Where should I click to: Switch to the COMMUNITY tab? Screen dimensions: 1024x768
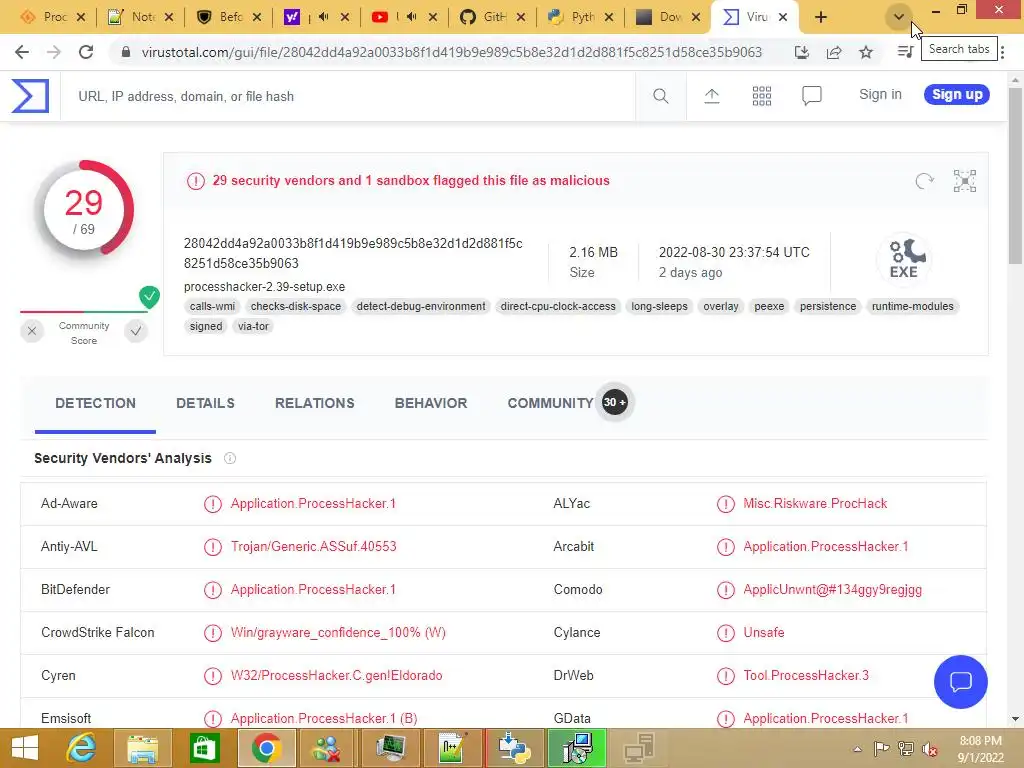click(551, 404)
